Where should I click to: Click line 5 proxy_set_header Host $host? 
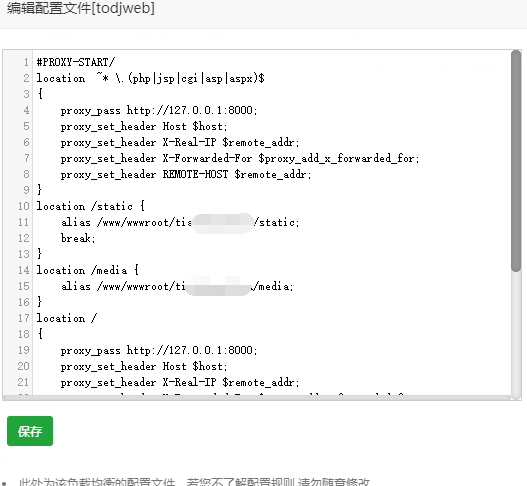tap(144, 127)
